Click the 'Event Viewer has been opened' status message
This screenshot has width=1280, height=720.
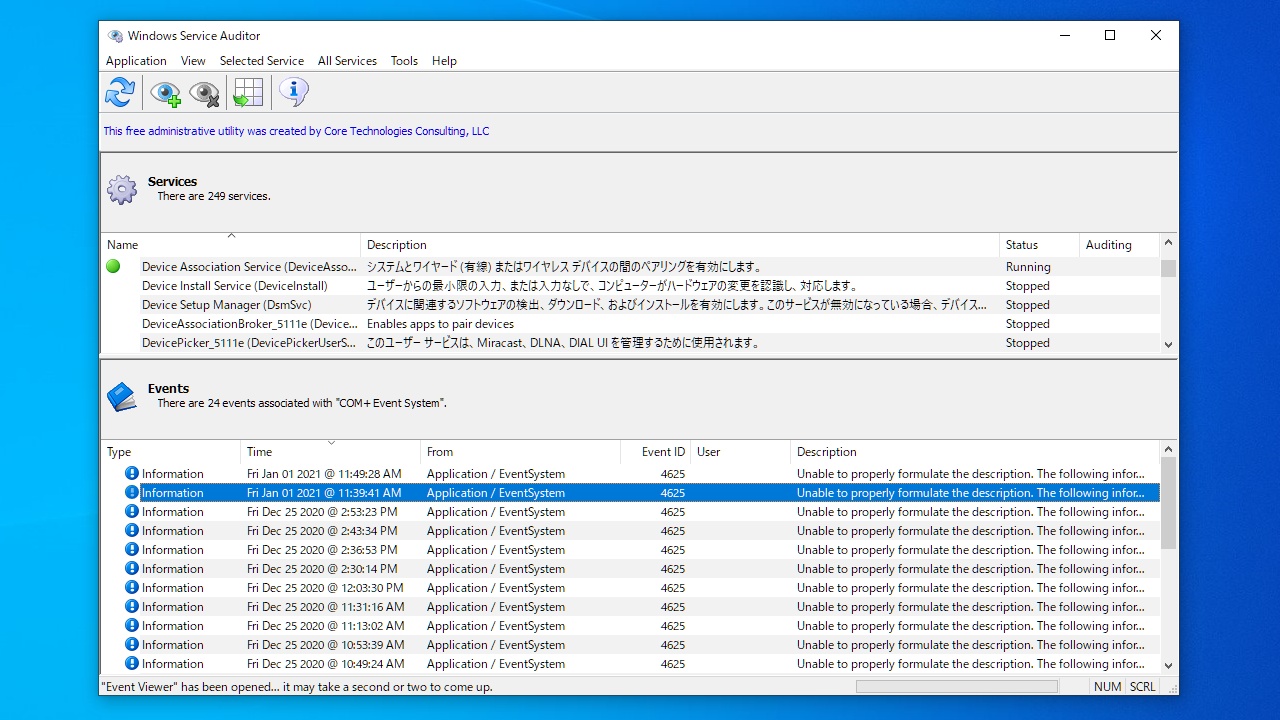[297, 687]
